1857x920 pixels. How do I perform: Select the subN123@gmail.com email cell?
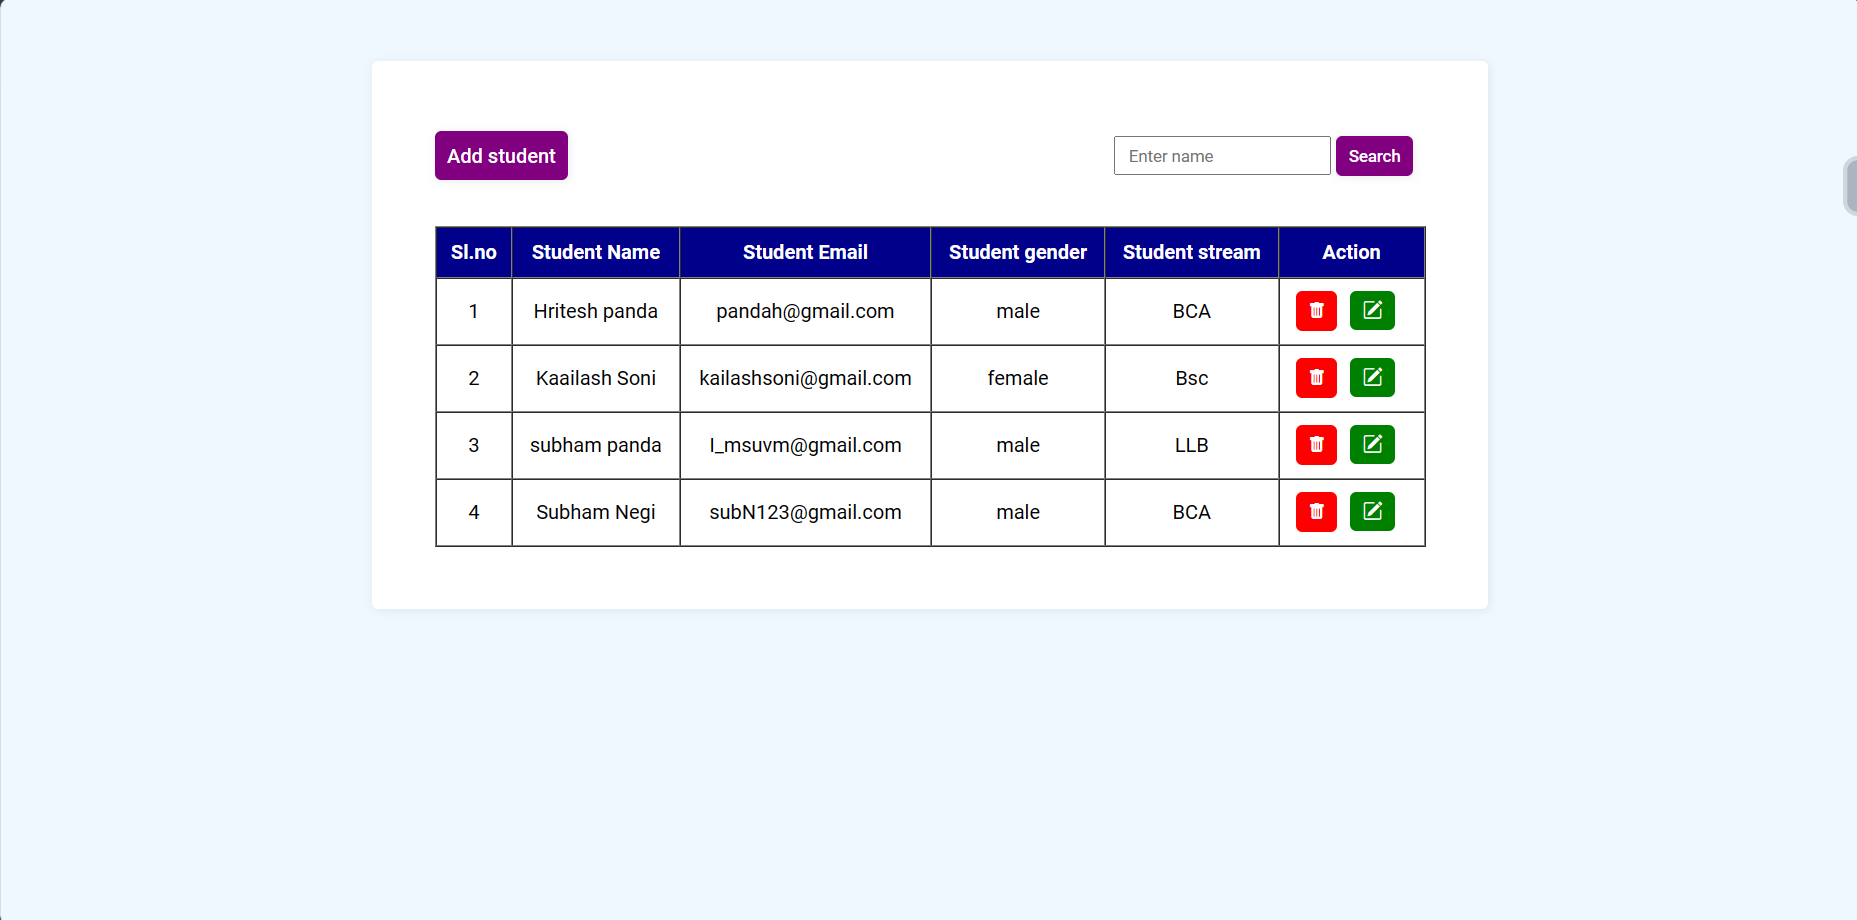pos(805,512)
